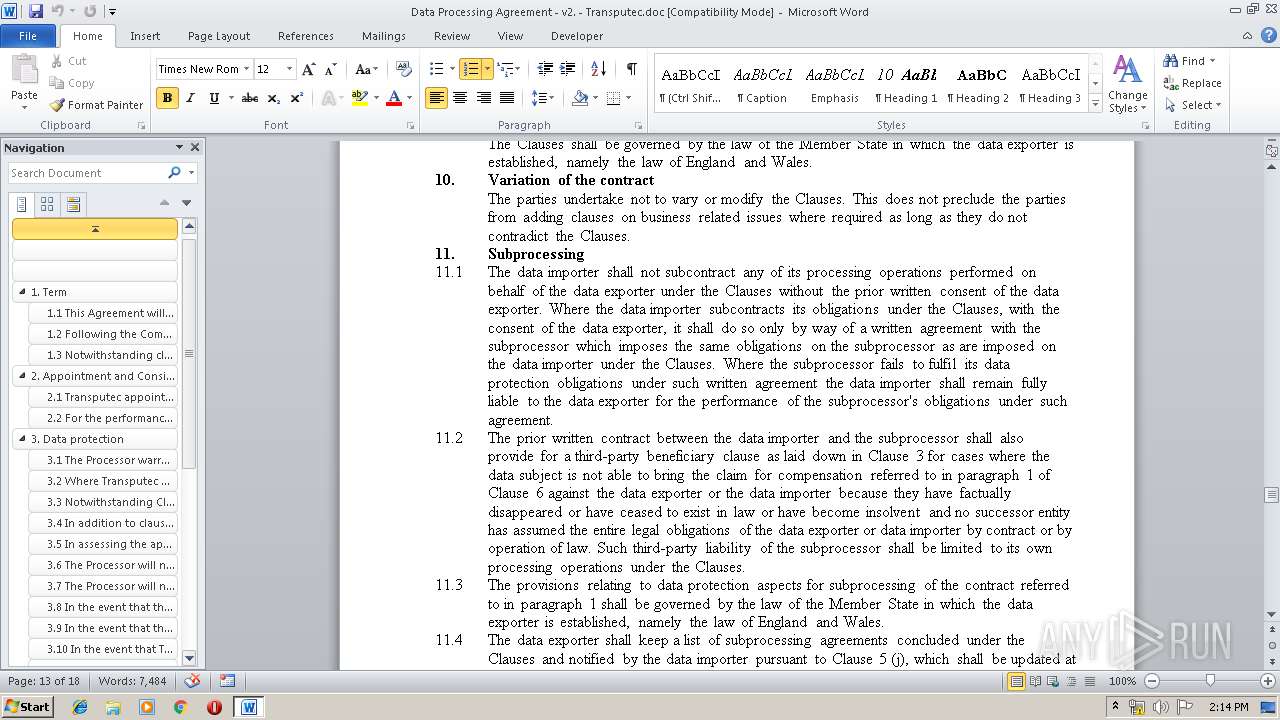Apply the red font color swatch
The image size is (1280, 720).
click(394, 98)
